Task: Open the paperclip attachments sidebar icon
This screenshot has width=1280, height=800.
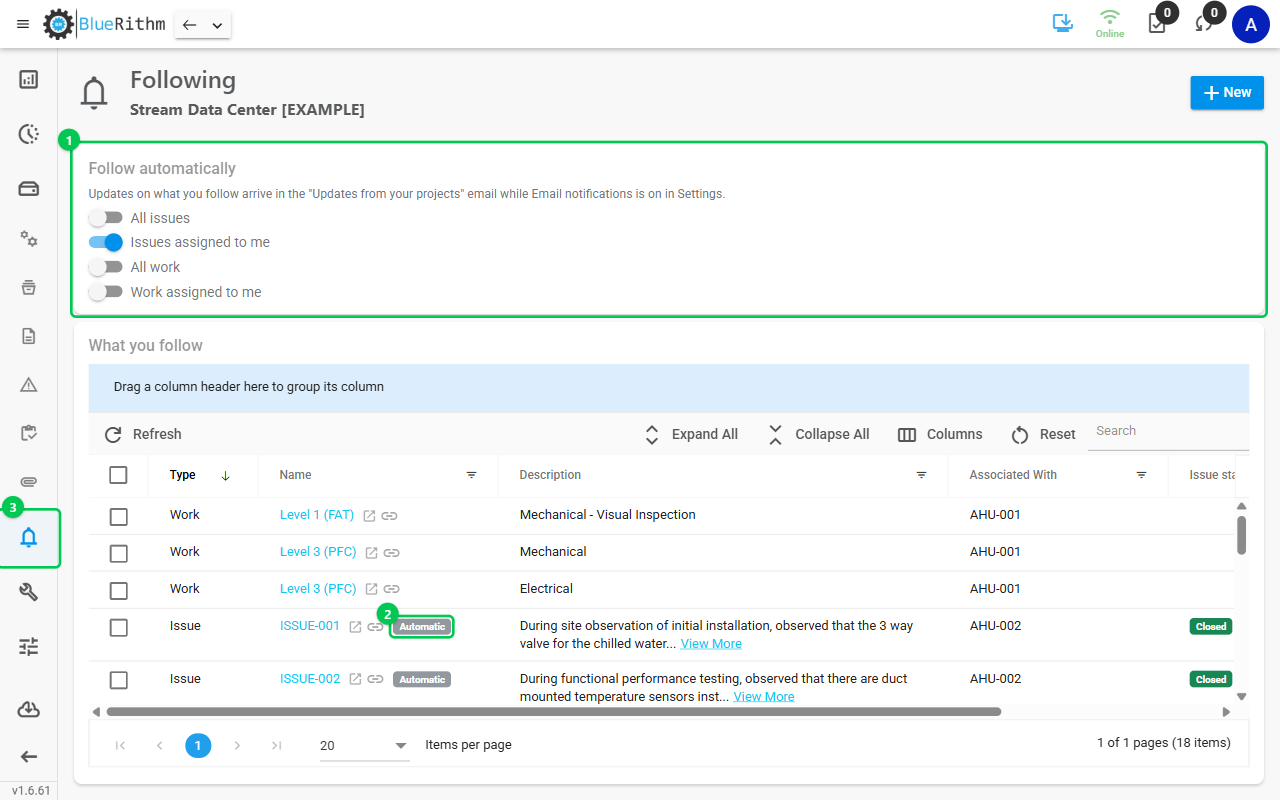Action: 29,482
